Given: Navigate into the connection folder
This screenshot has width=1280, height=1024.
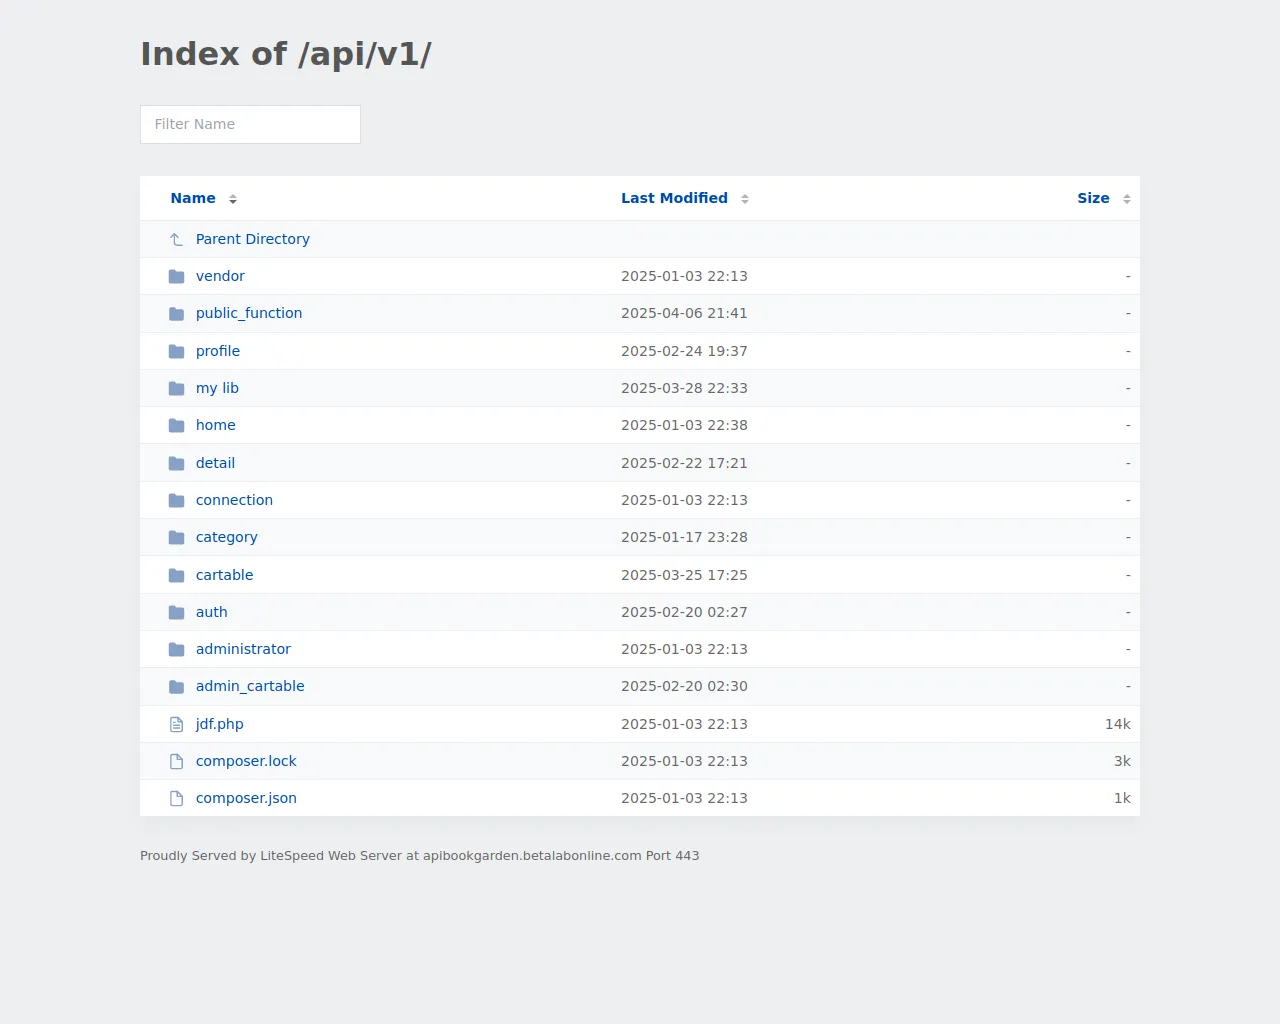Looking at the screenshot, I should point(234,500).
